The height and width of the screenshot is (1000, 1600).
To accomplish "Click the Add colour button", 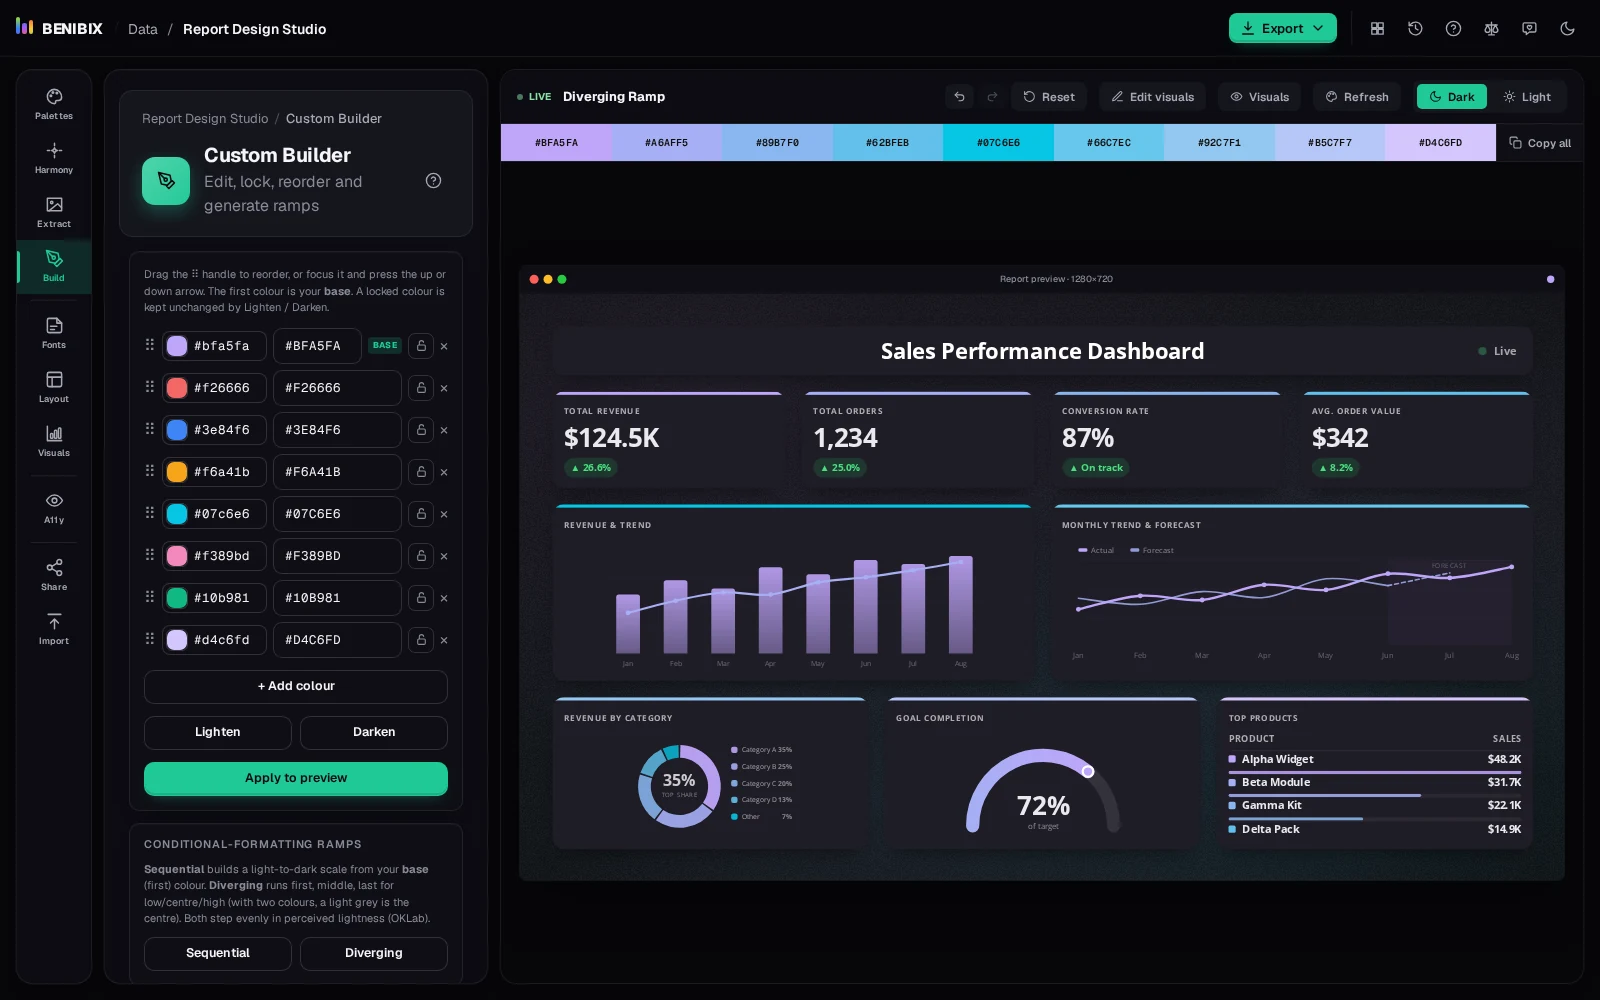I will click(x=296, y=686).
